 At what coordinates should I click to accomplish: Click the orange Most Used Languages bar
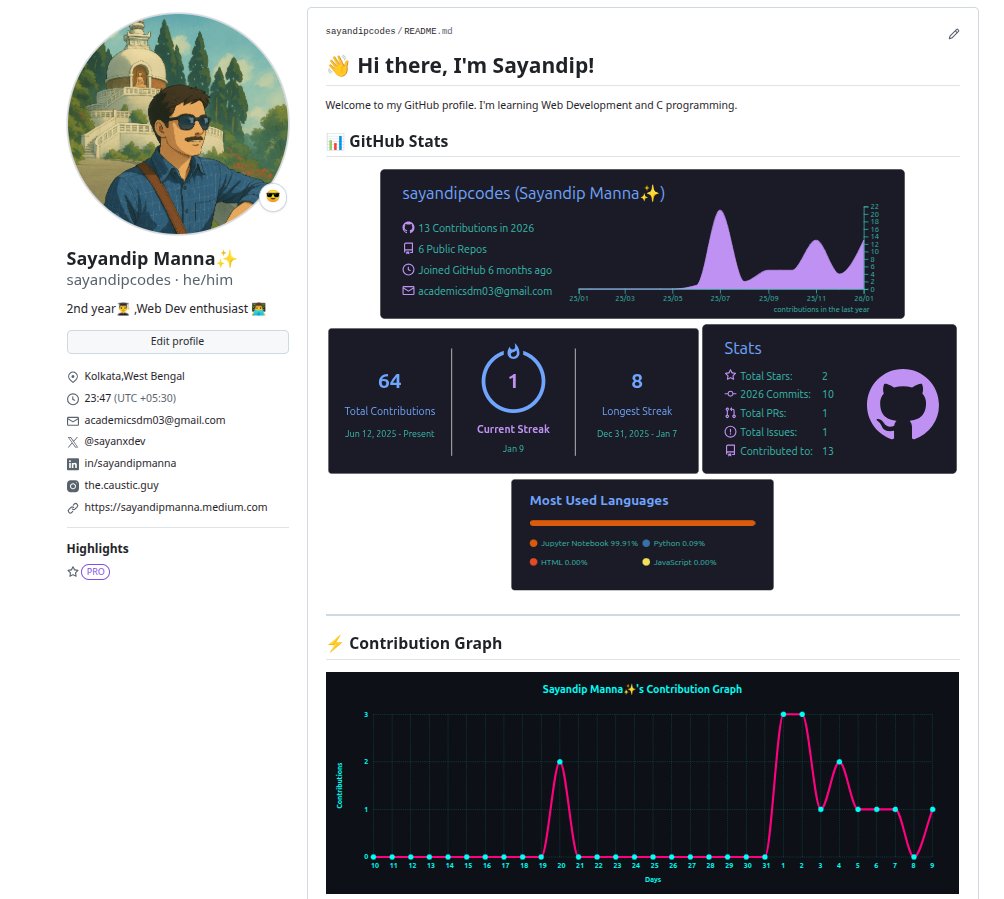pyautogui.click(x=642, y=523)
